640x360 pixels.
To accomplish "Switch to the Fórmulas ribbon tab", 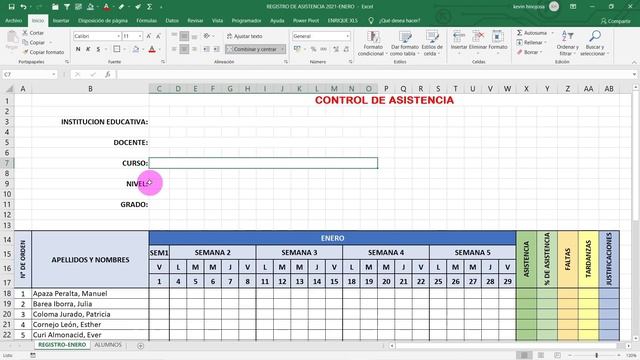I will (x=147, y=20).
